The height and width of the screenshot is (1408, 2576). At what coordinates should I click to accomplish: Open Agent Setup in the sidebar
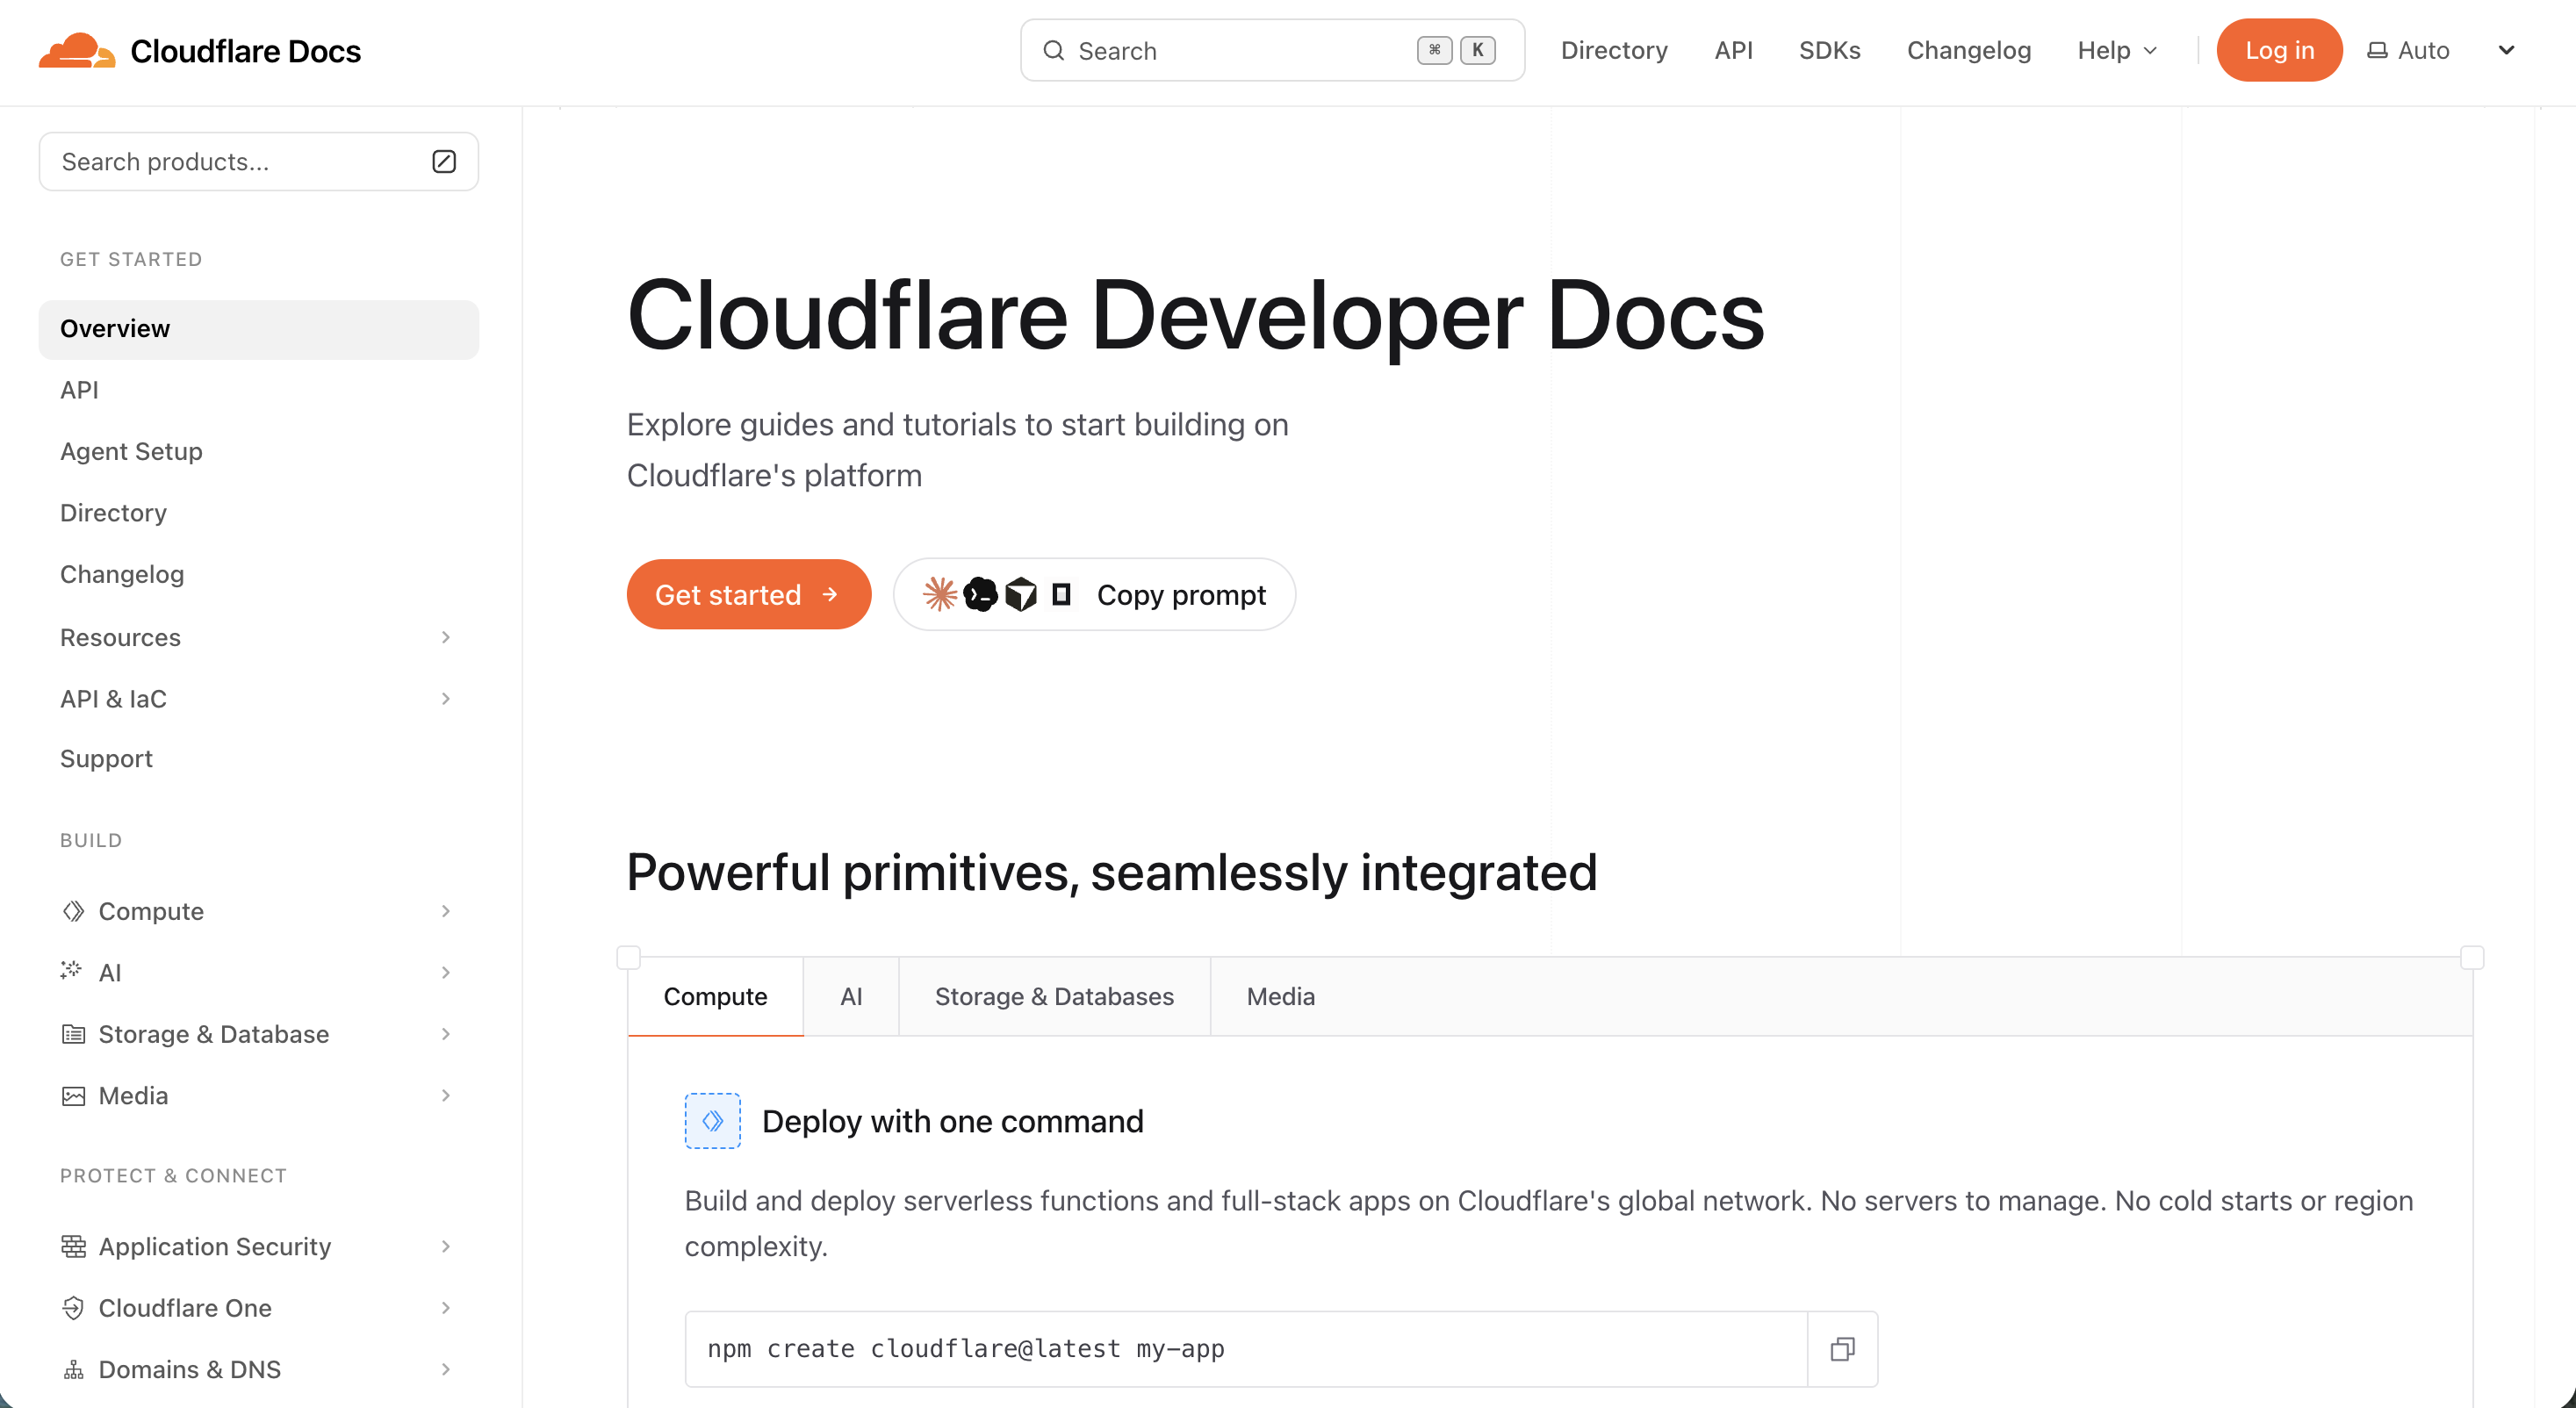tap(131, 451)
